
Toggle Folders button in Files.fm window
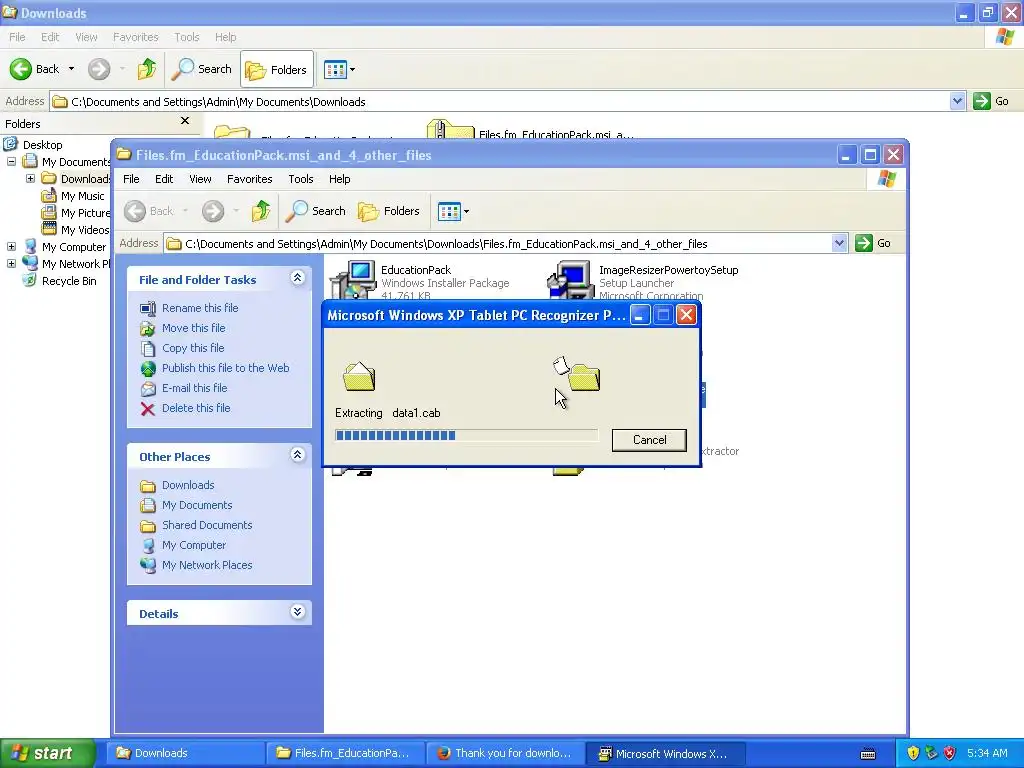(x=389, y=211)
